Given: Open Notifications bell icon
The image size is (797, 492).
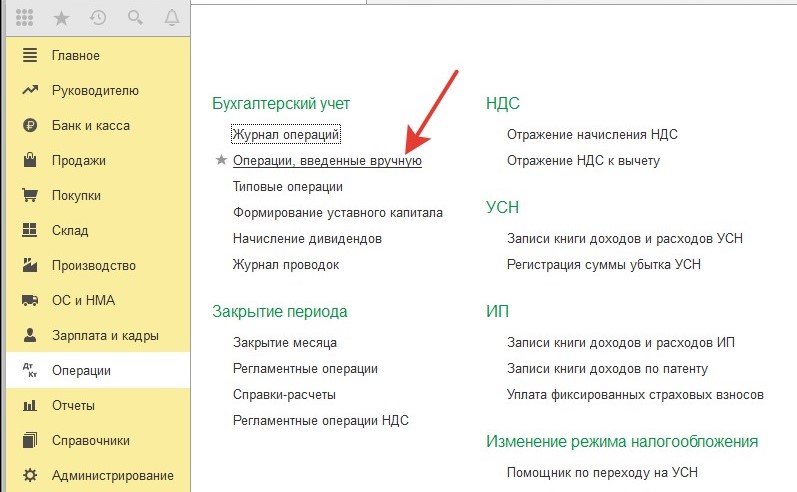Looking at the screenshot, I should coord(171,18).
